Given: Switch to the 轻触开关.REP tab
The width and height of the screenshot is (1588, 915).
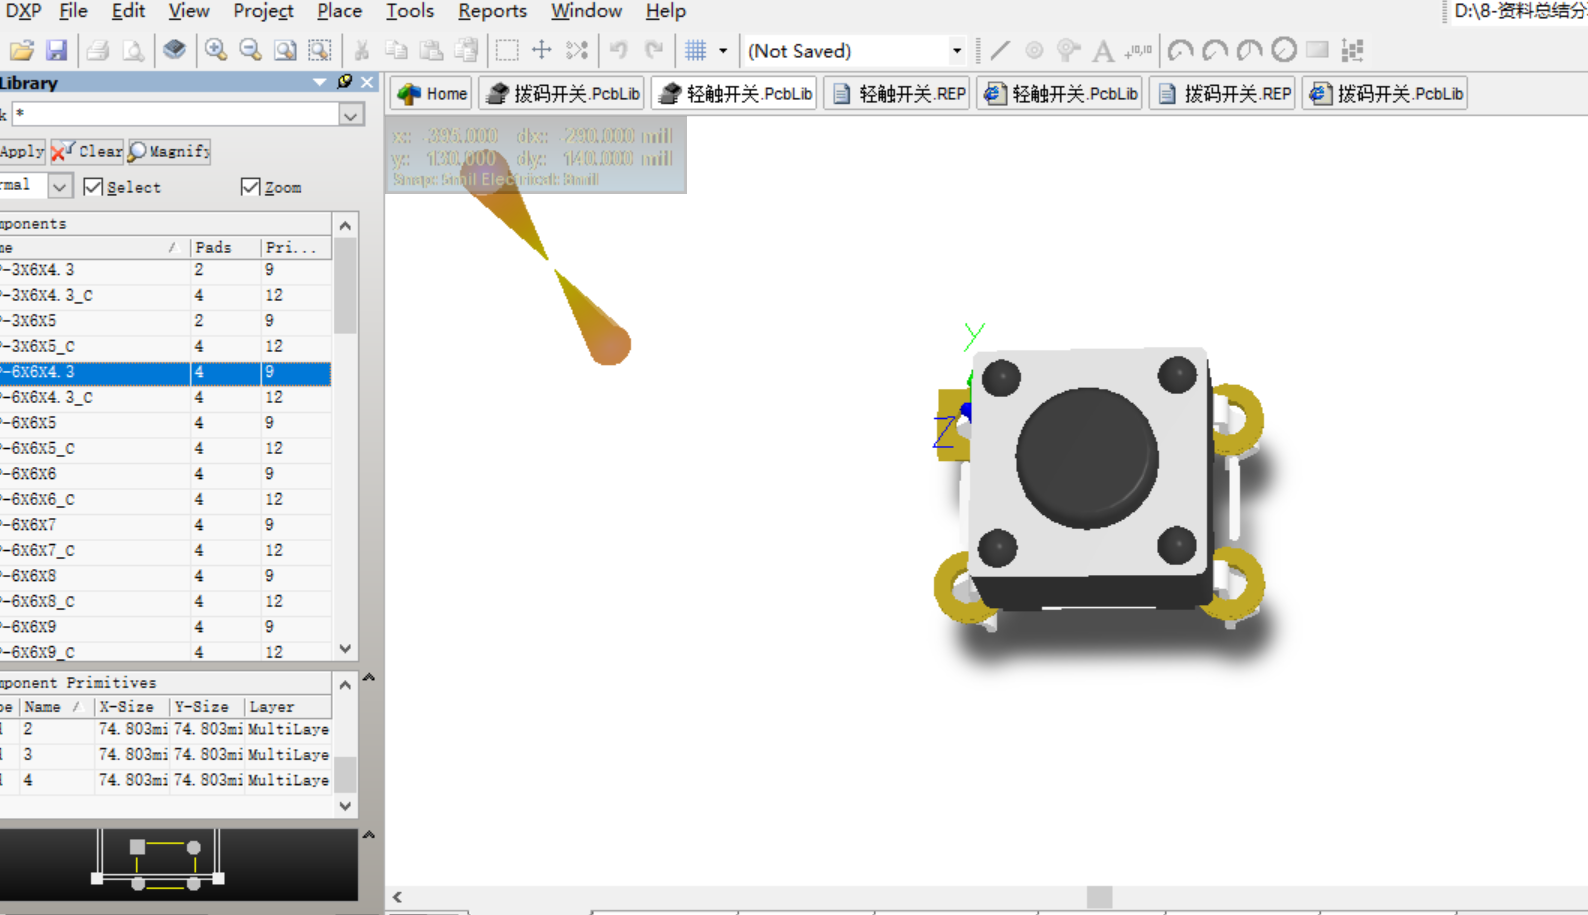Looking at the screenshot, I should (x=897, y=93).
